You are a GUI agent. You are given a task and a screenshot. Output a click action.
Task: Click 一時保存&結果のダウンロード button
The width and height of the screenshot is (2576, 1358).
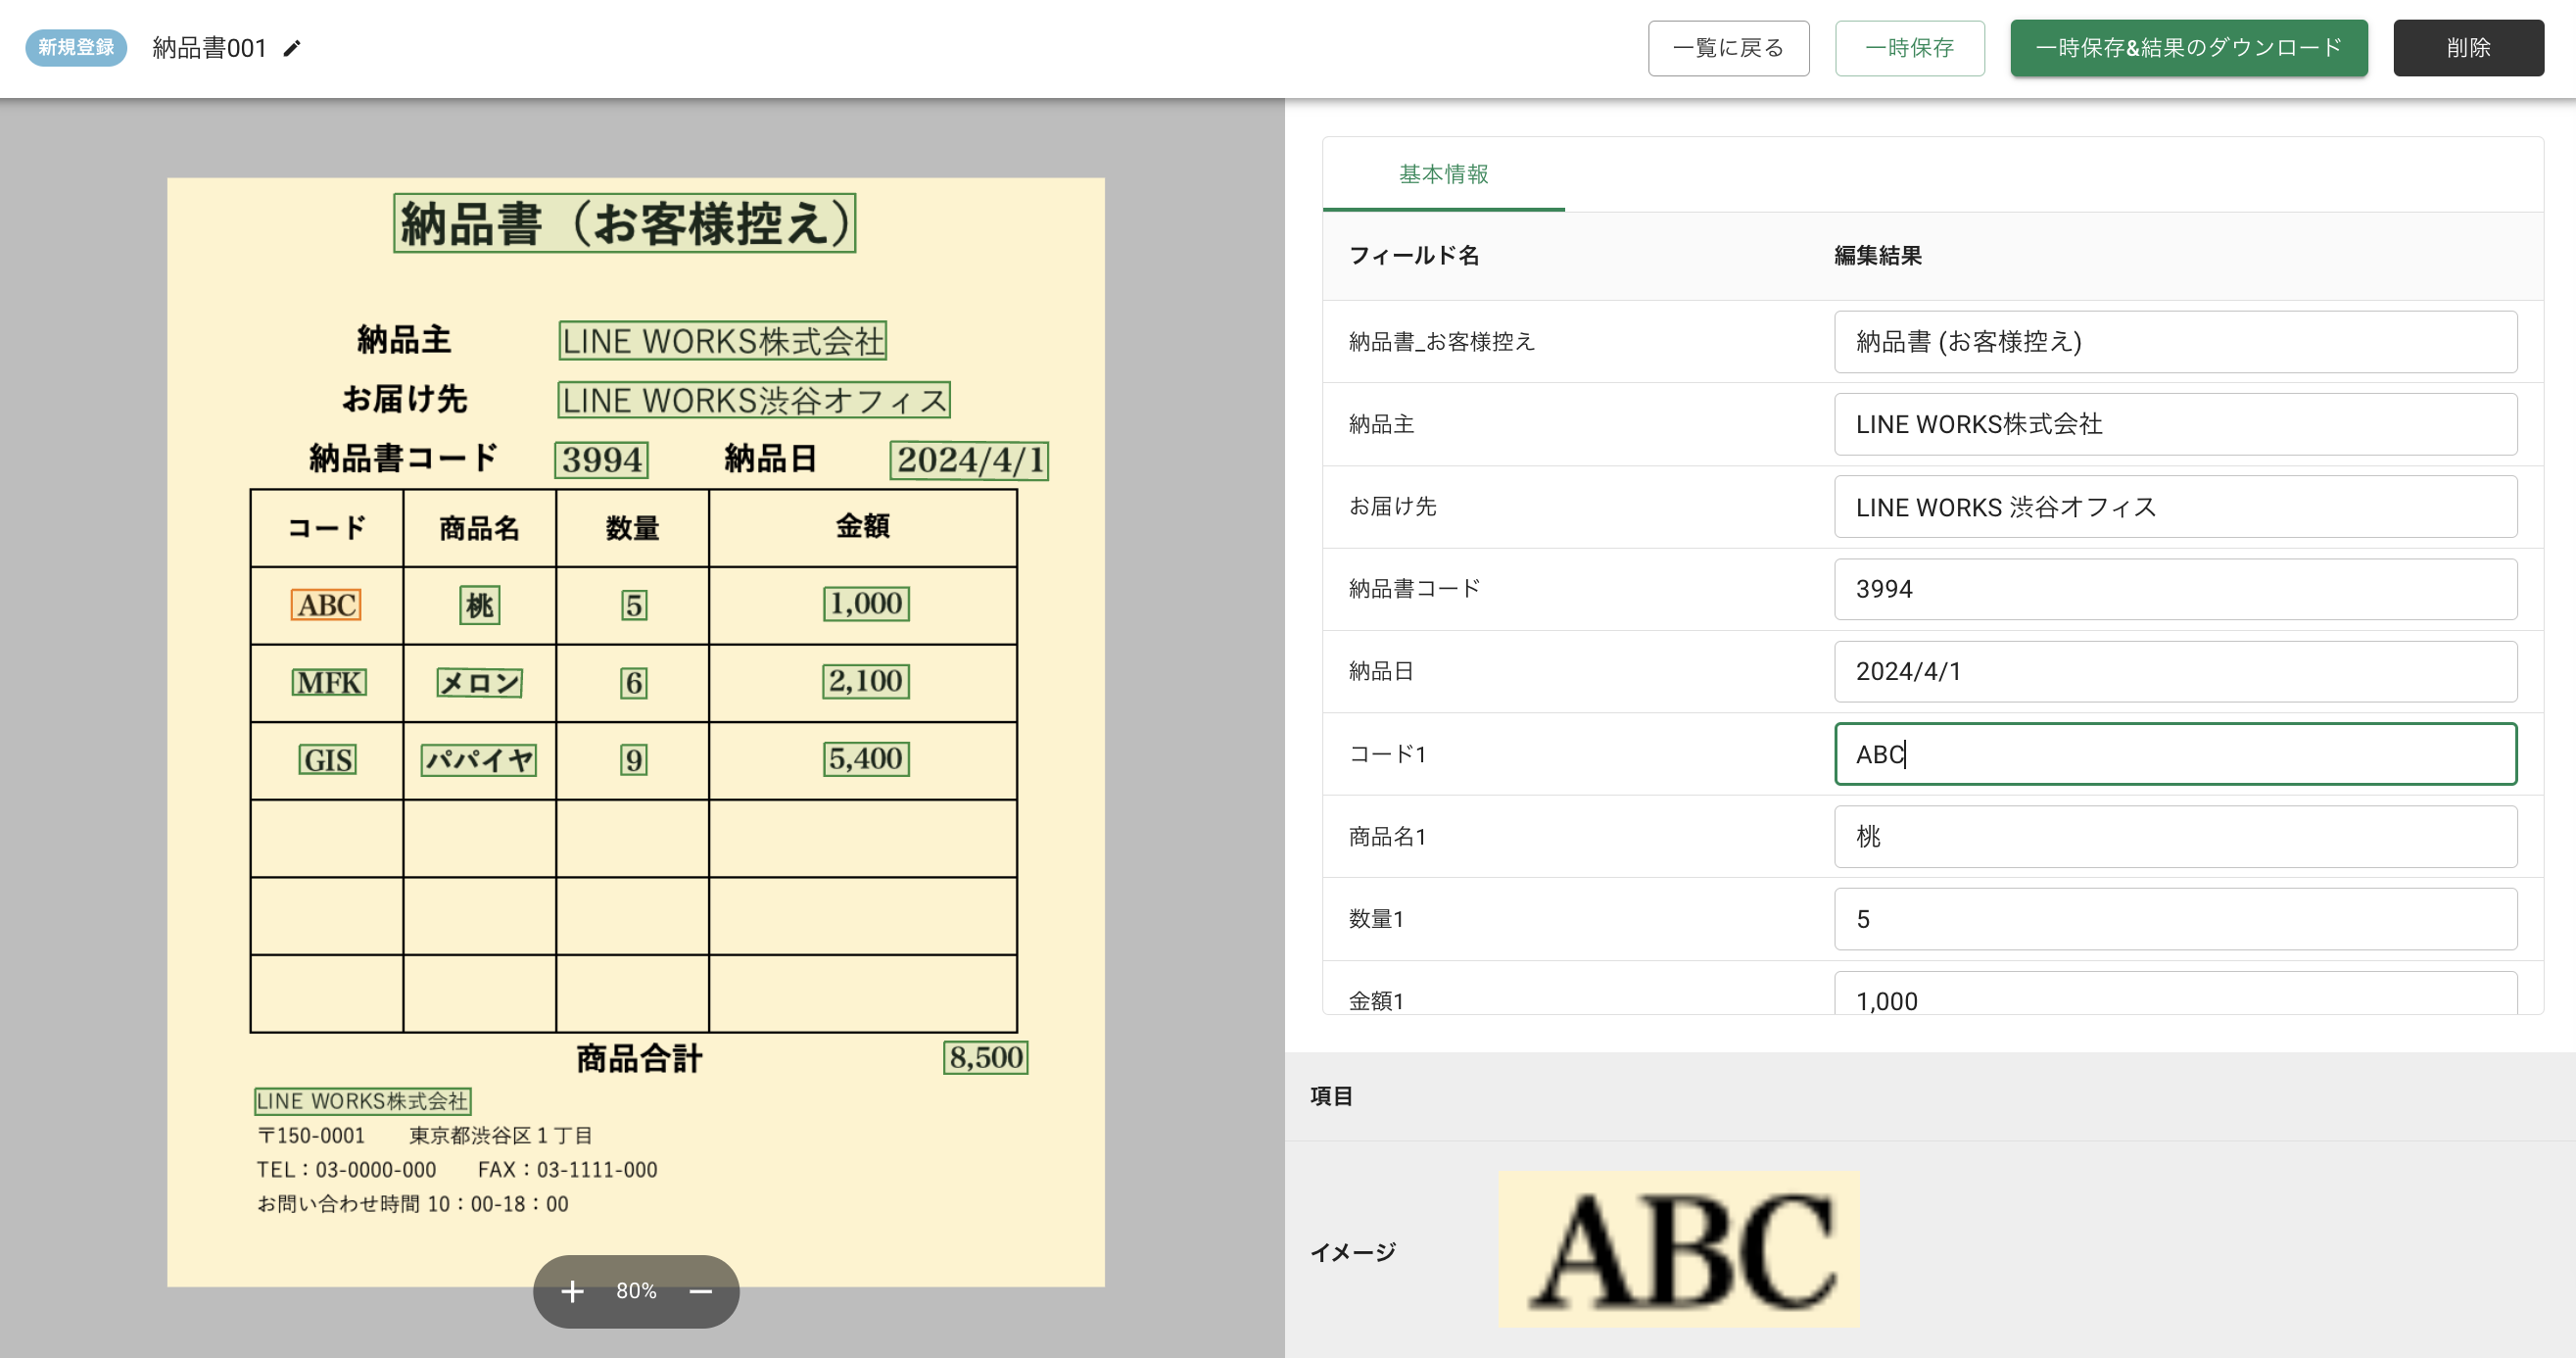2188,48
